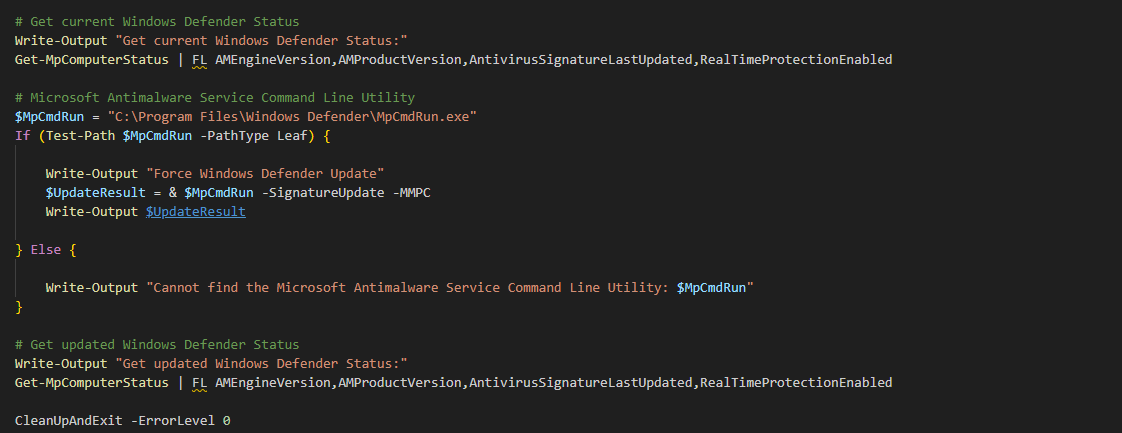Click Write-Output before "Force Windows Defender Update"

[92, 174]
